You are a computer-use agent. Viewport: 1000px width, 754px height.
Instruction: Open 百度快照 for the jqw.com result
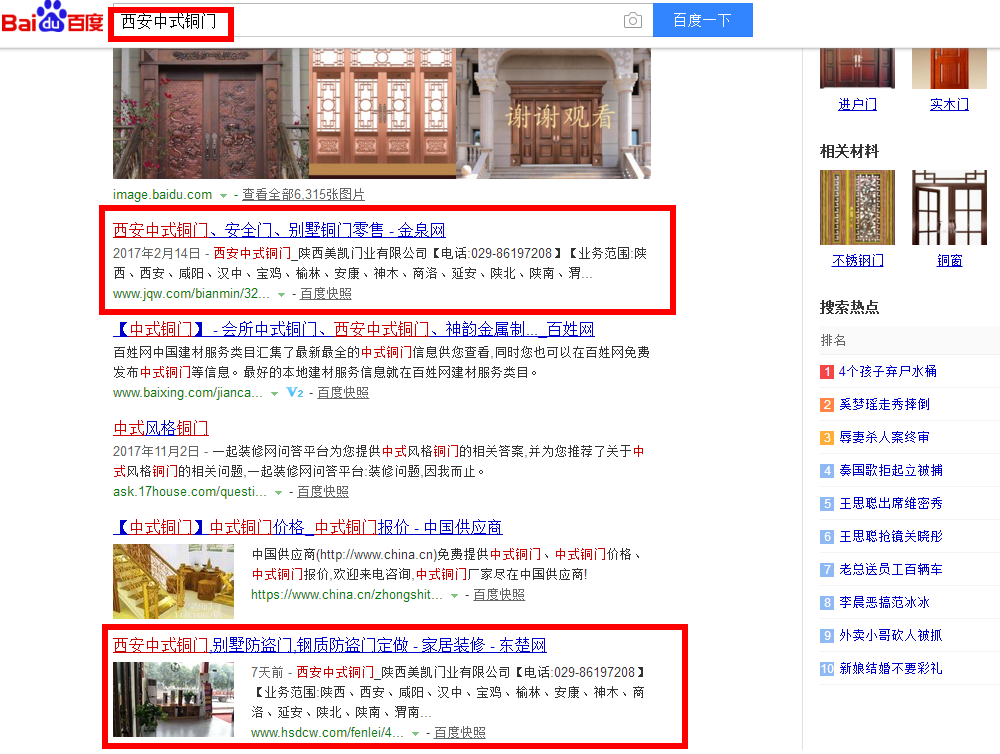(x=326, y=293)
